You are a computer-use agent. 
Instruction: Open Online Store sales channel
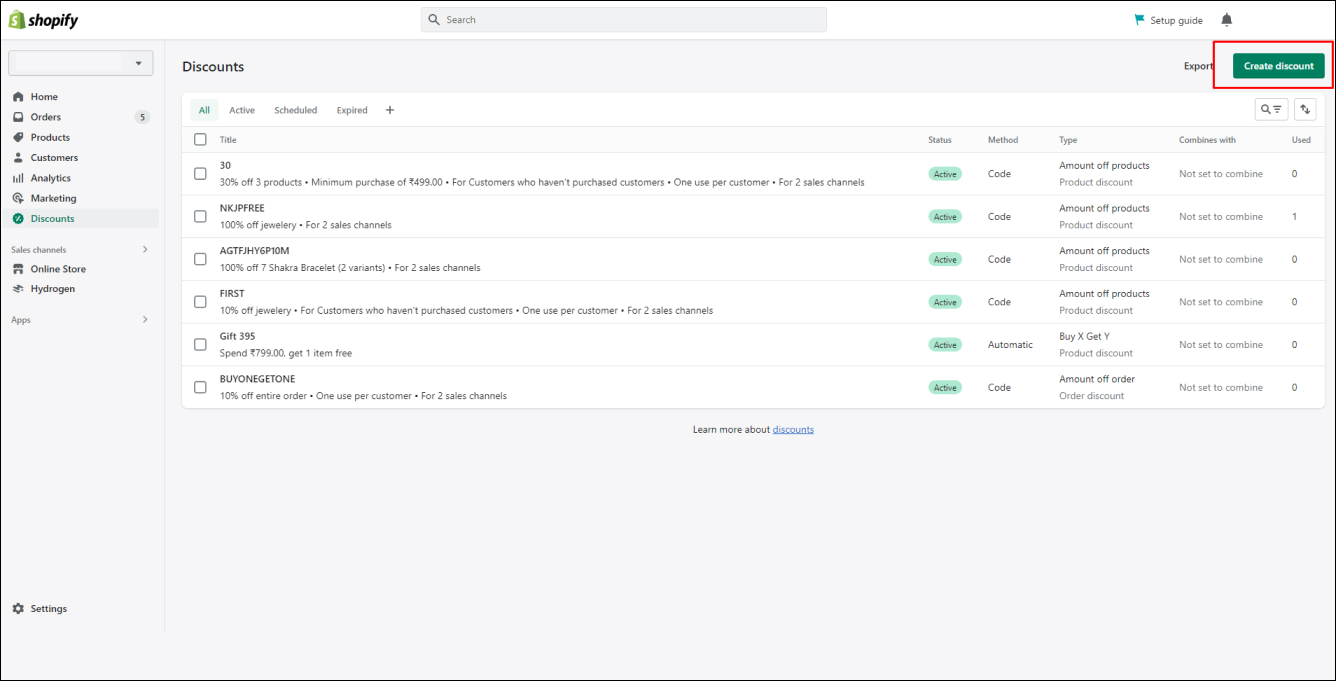[x=58, y=269]
